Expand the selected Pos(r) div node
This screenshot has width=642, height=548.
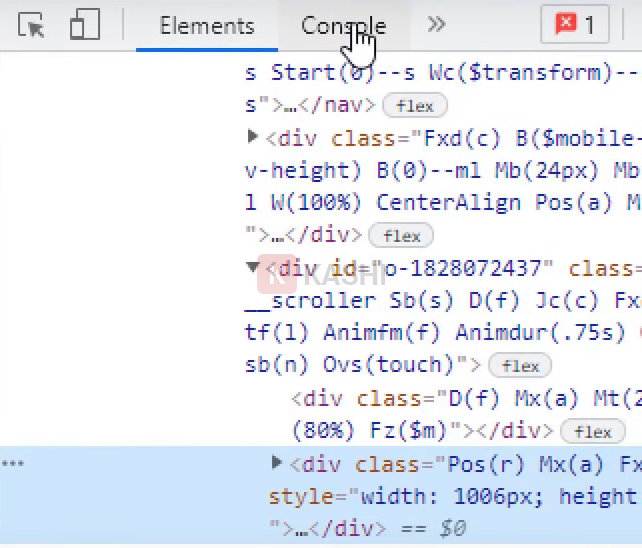(x=277, y=463)
